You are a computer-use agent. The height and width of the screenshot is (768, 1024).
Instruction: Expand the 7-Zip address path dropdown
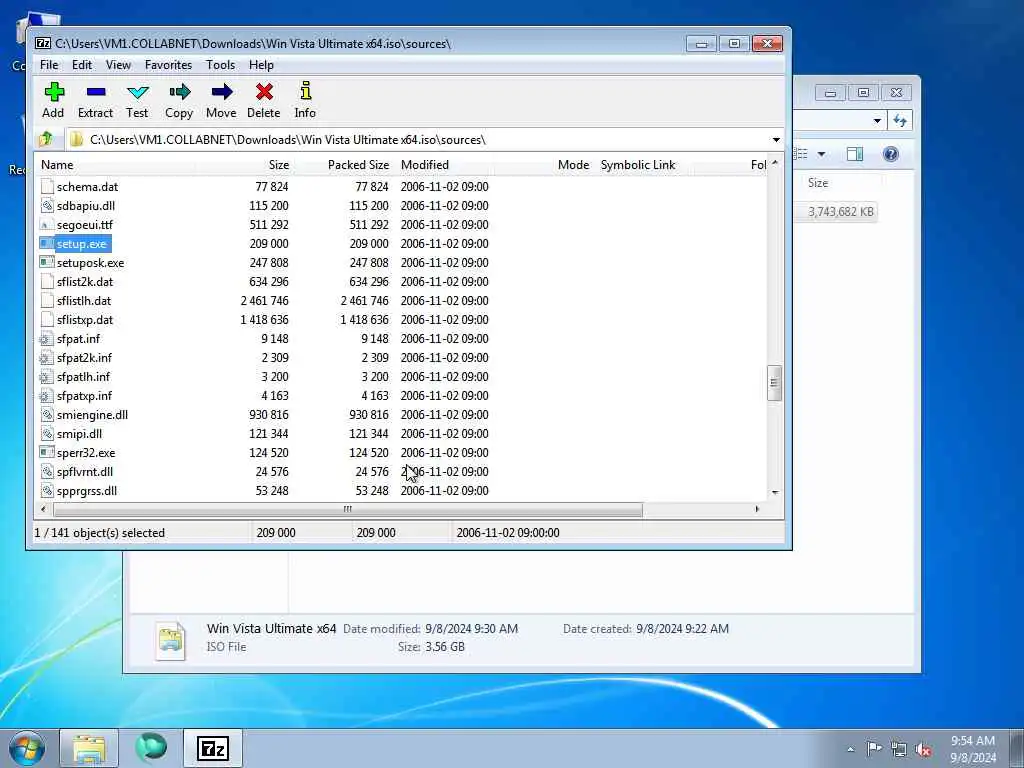pyautogui.click(x=776, y=140)
